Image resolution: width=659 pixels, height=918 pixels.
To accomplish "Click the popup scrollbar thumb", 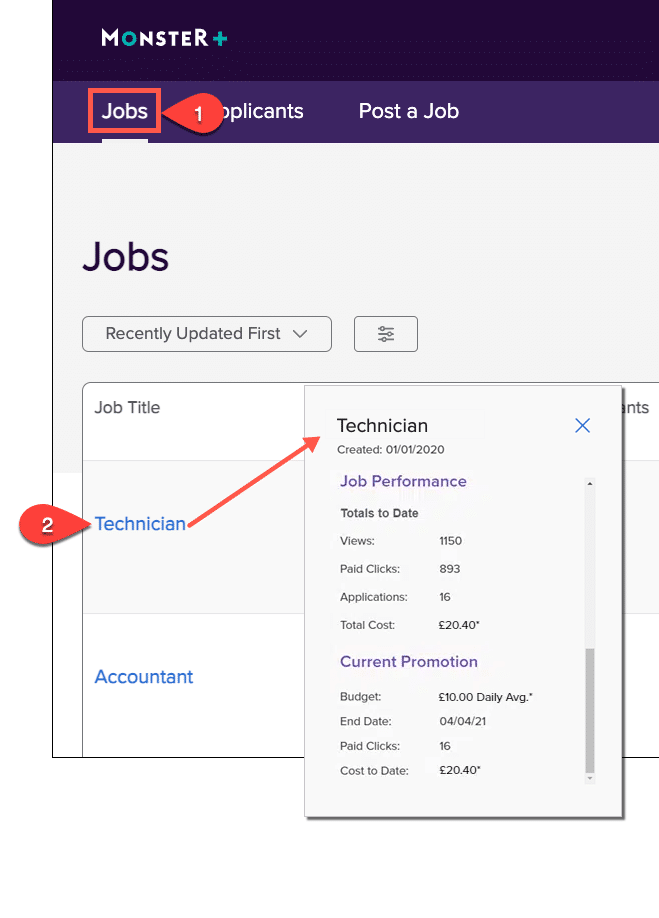I will click(x=590, y=711).
